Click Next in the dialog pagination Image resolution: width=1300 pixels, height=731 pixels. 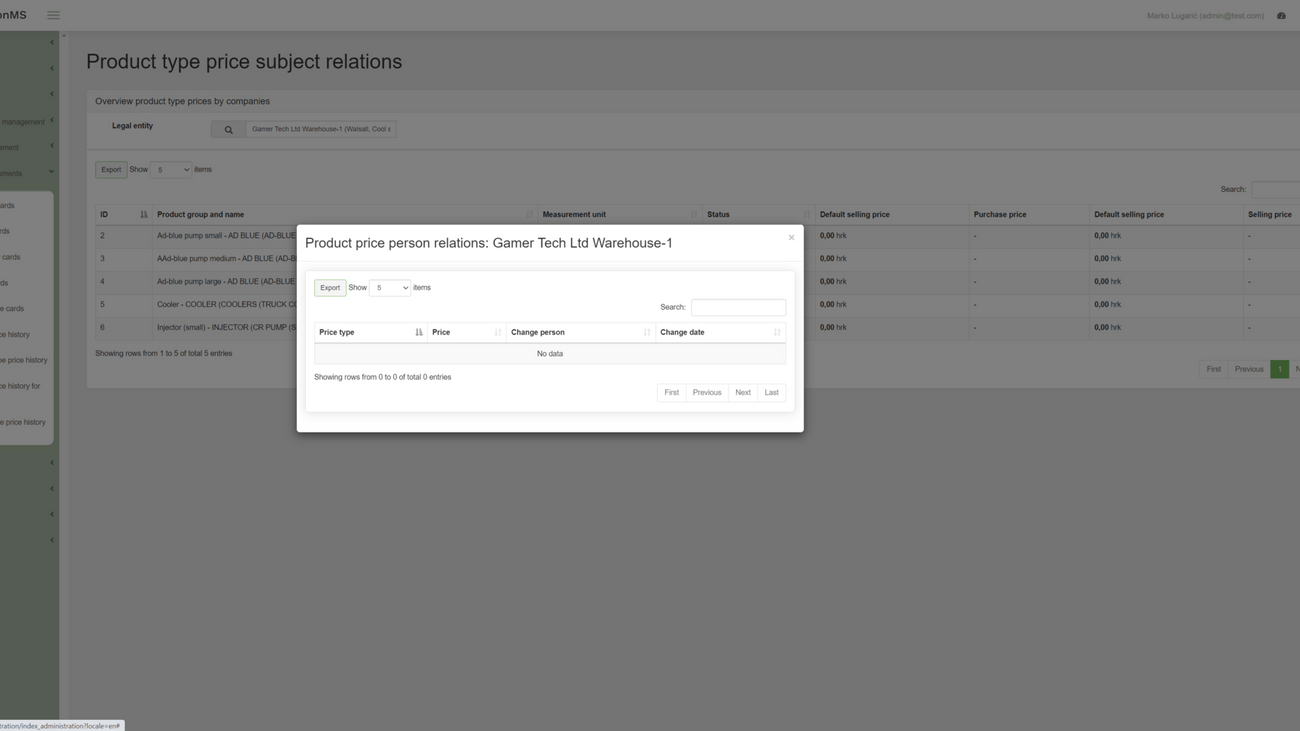743,393
